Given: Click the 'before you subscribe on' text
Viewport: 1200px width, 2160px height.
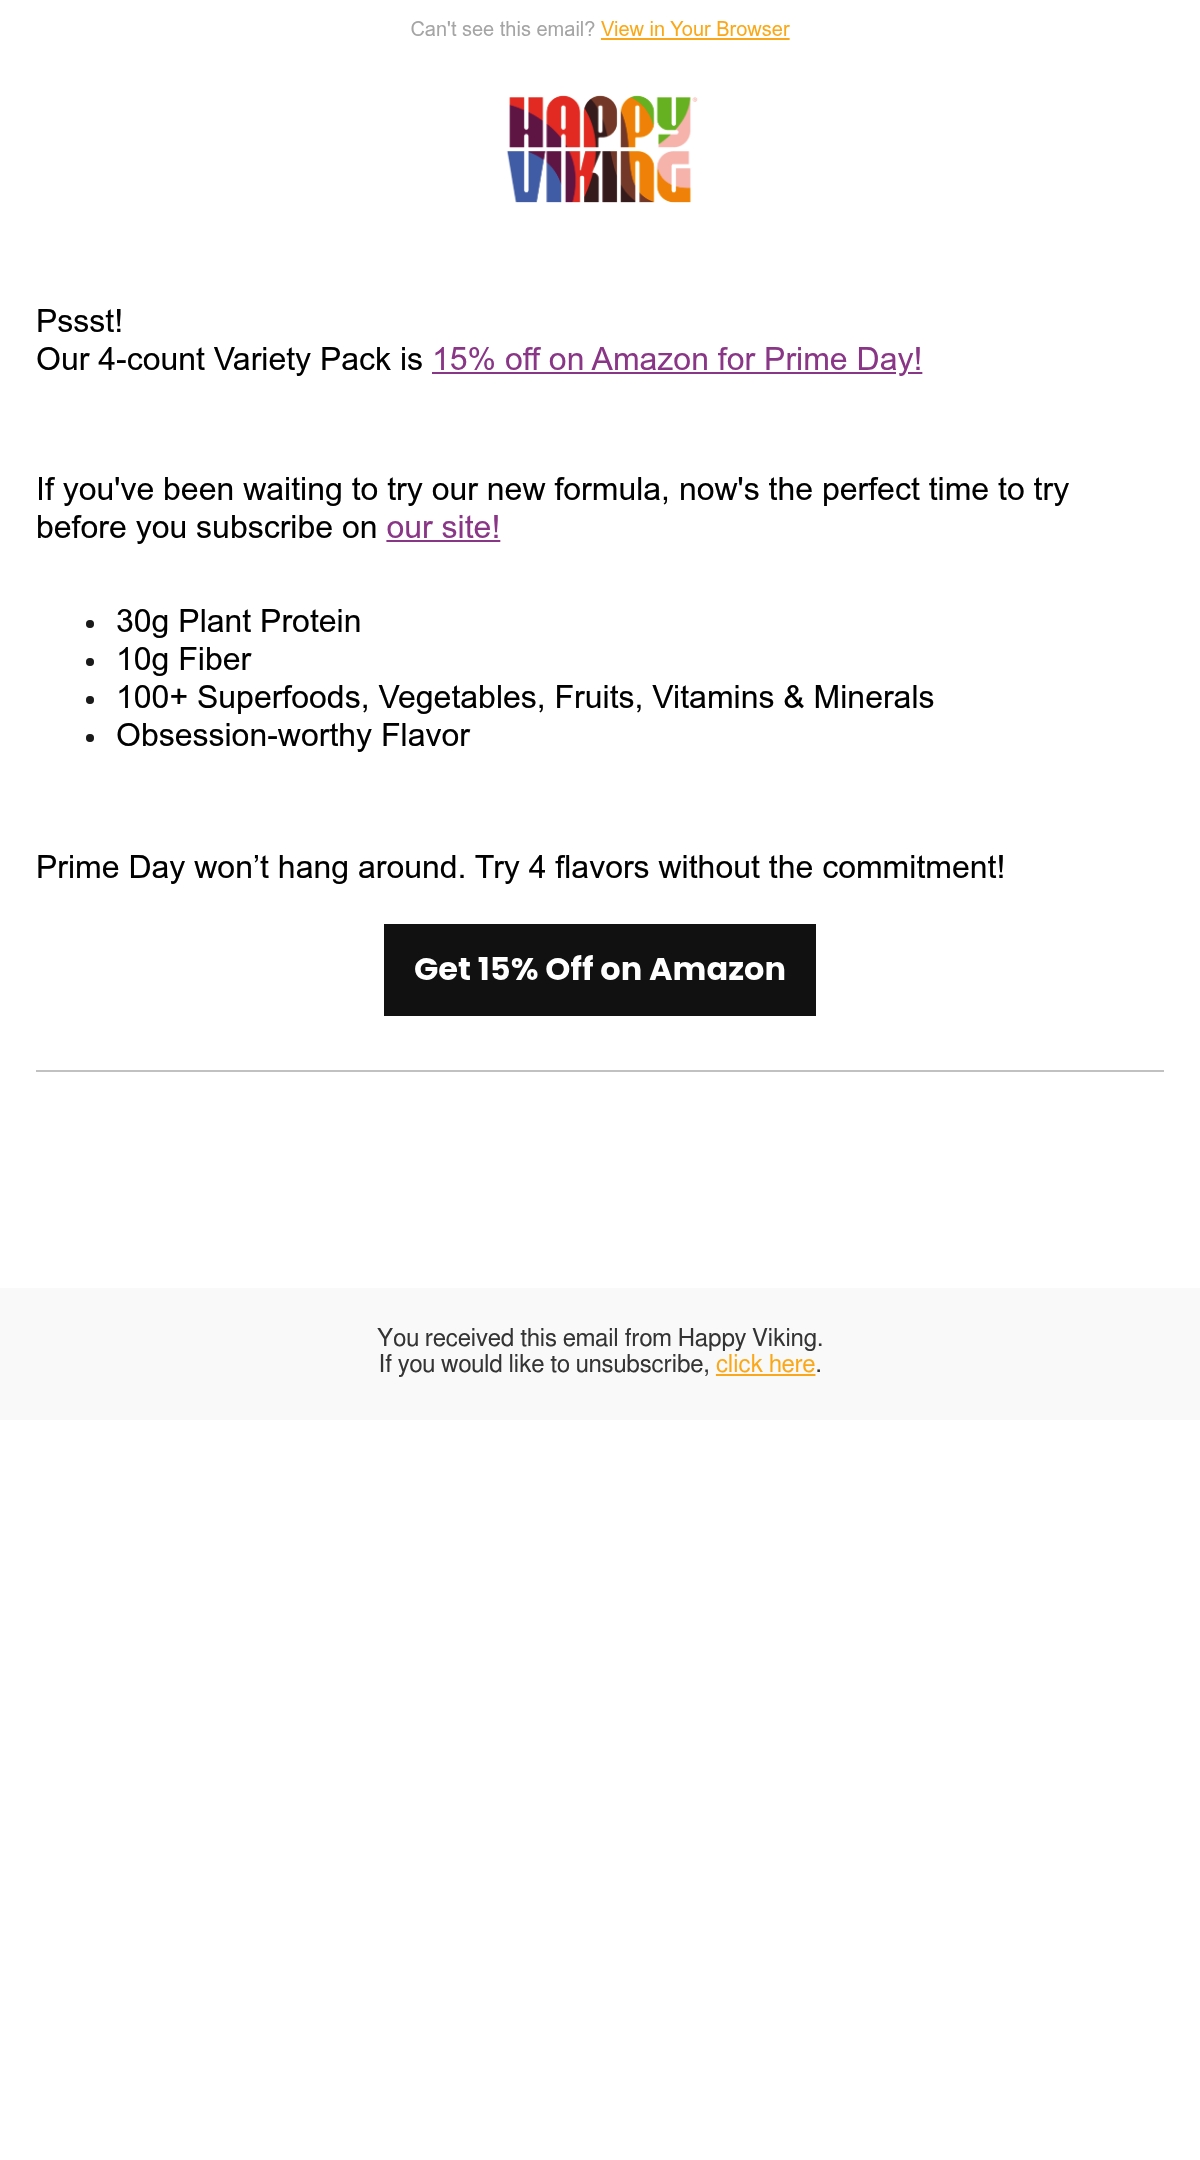Looking at the screenshot, I should click(207, 527).
